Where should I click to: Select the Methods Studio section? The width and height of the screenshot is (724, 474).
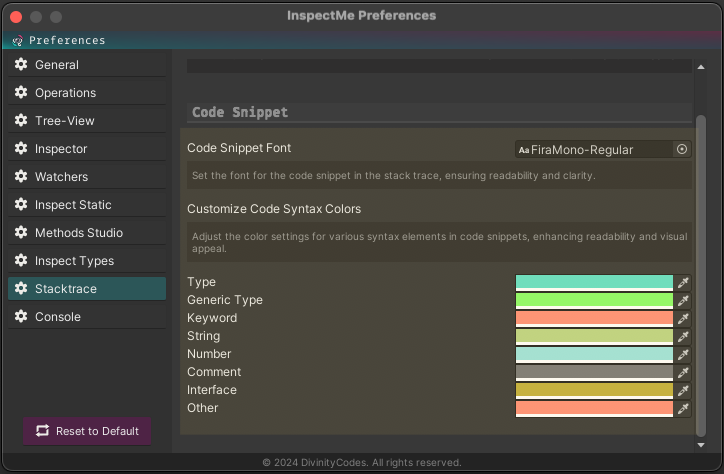tap(87, 233)
